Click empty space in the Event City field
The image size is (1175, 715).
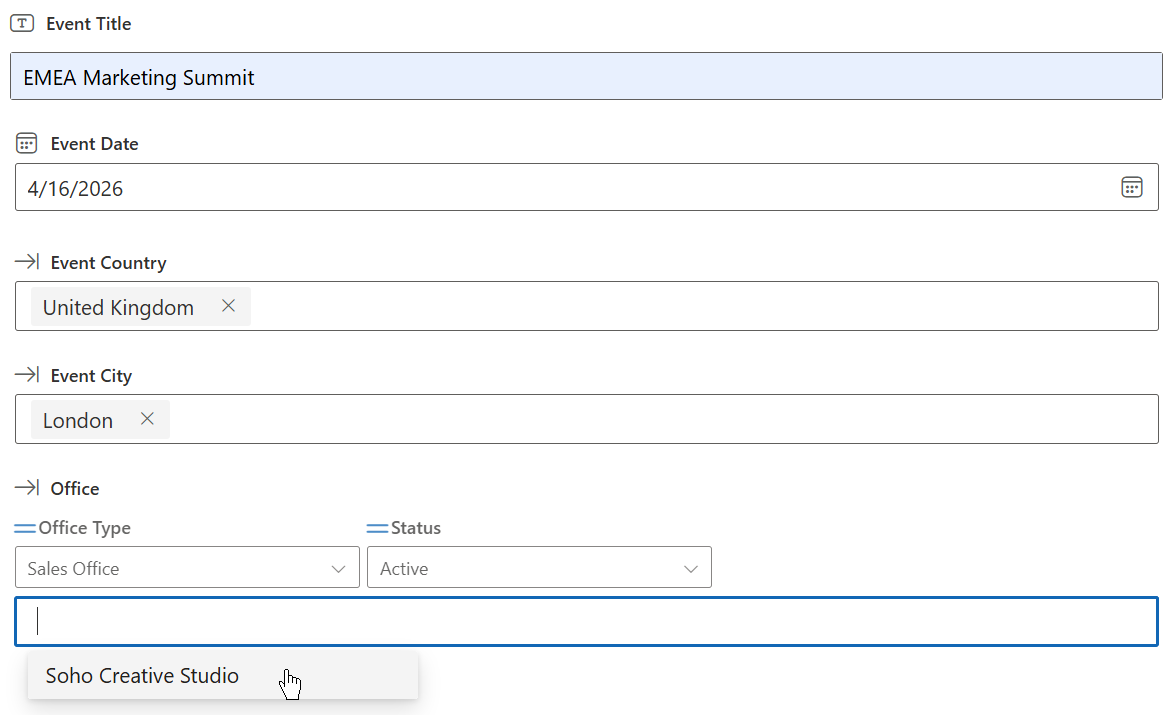point(660,419)
